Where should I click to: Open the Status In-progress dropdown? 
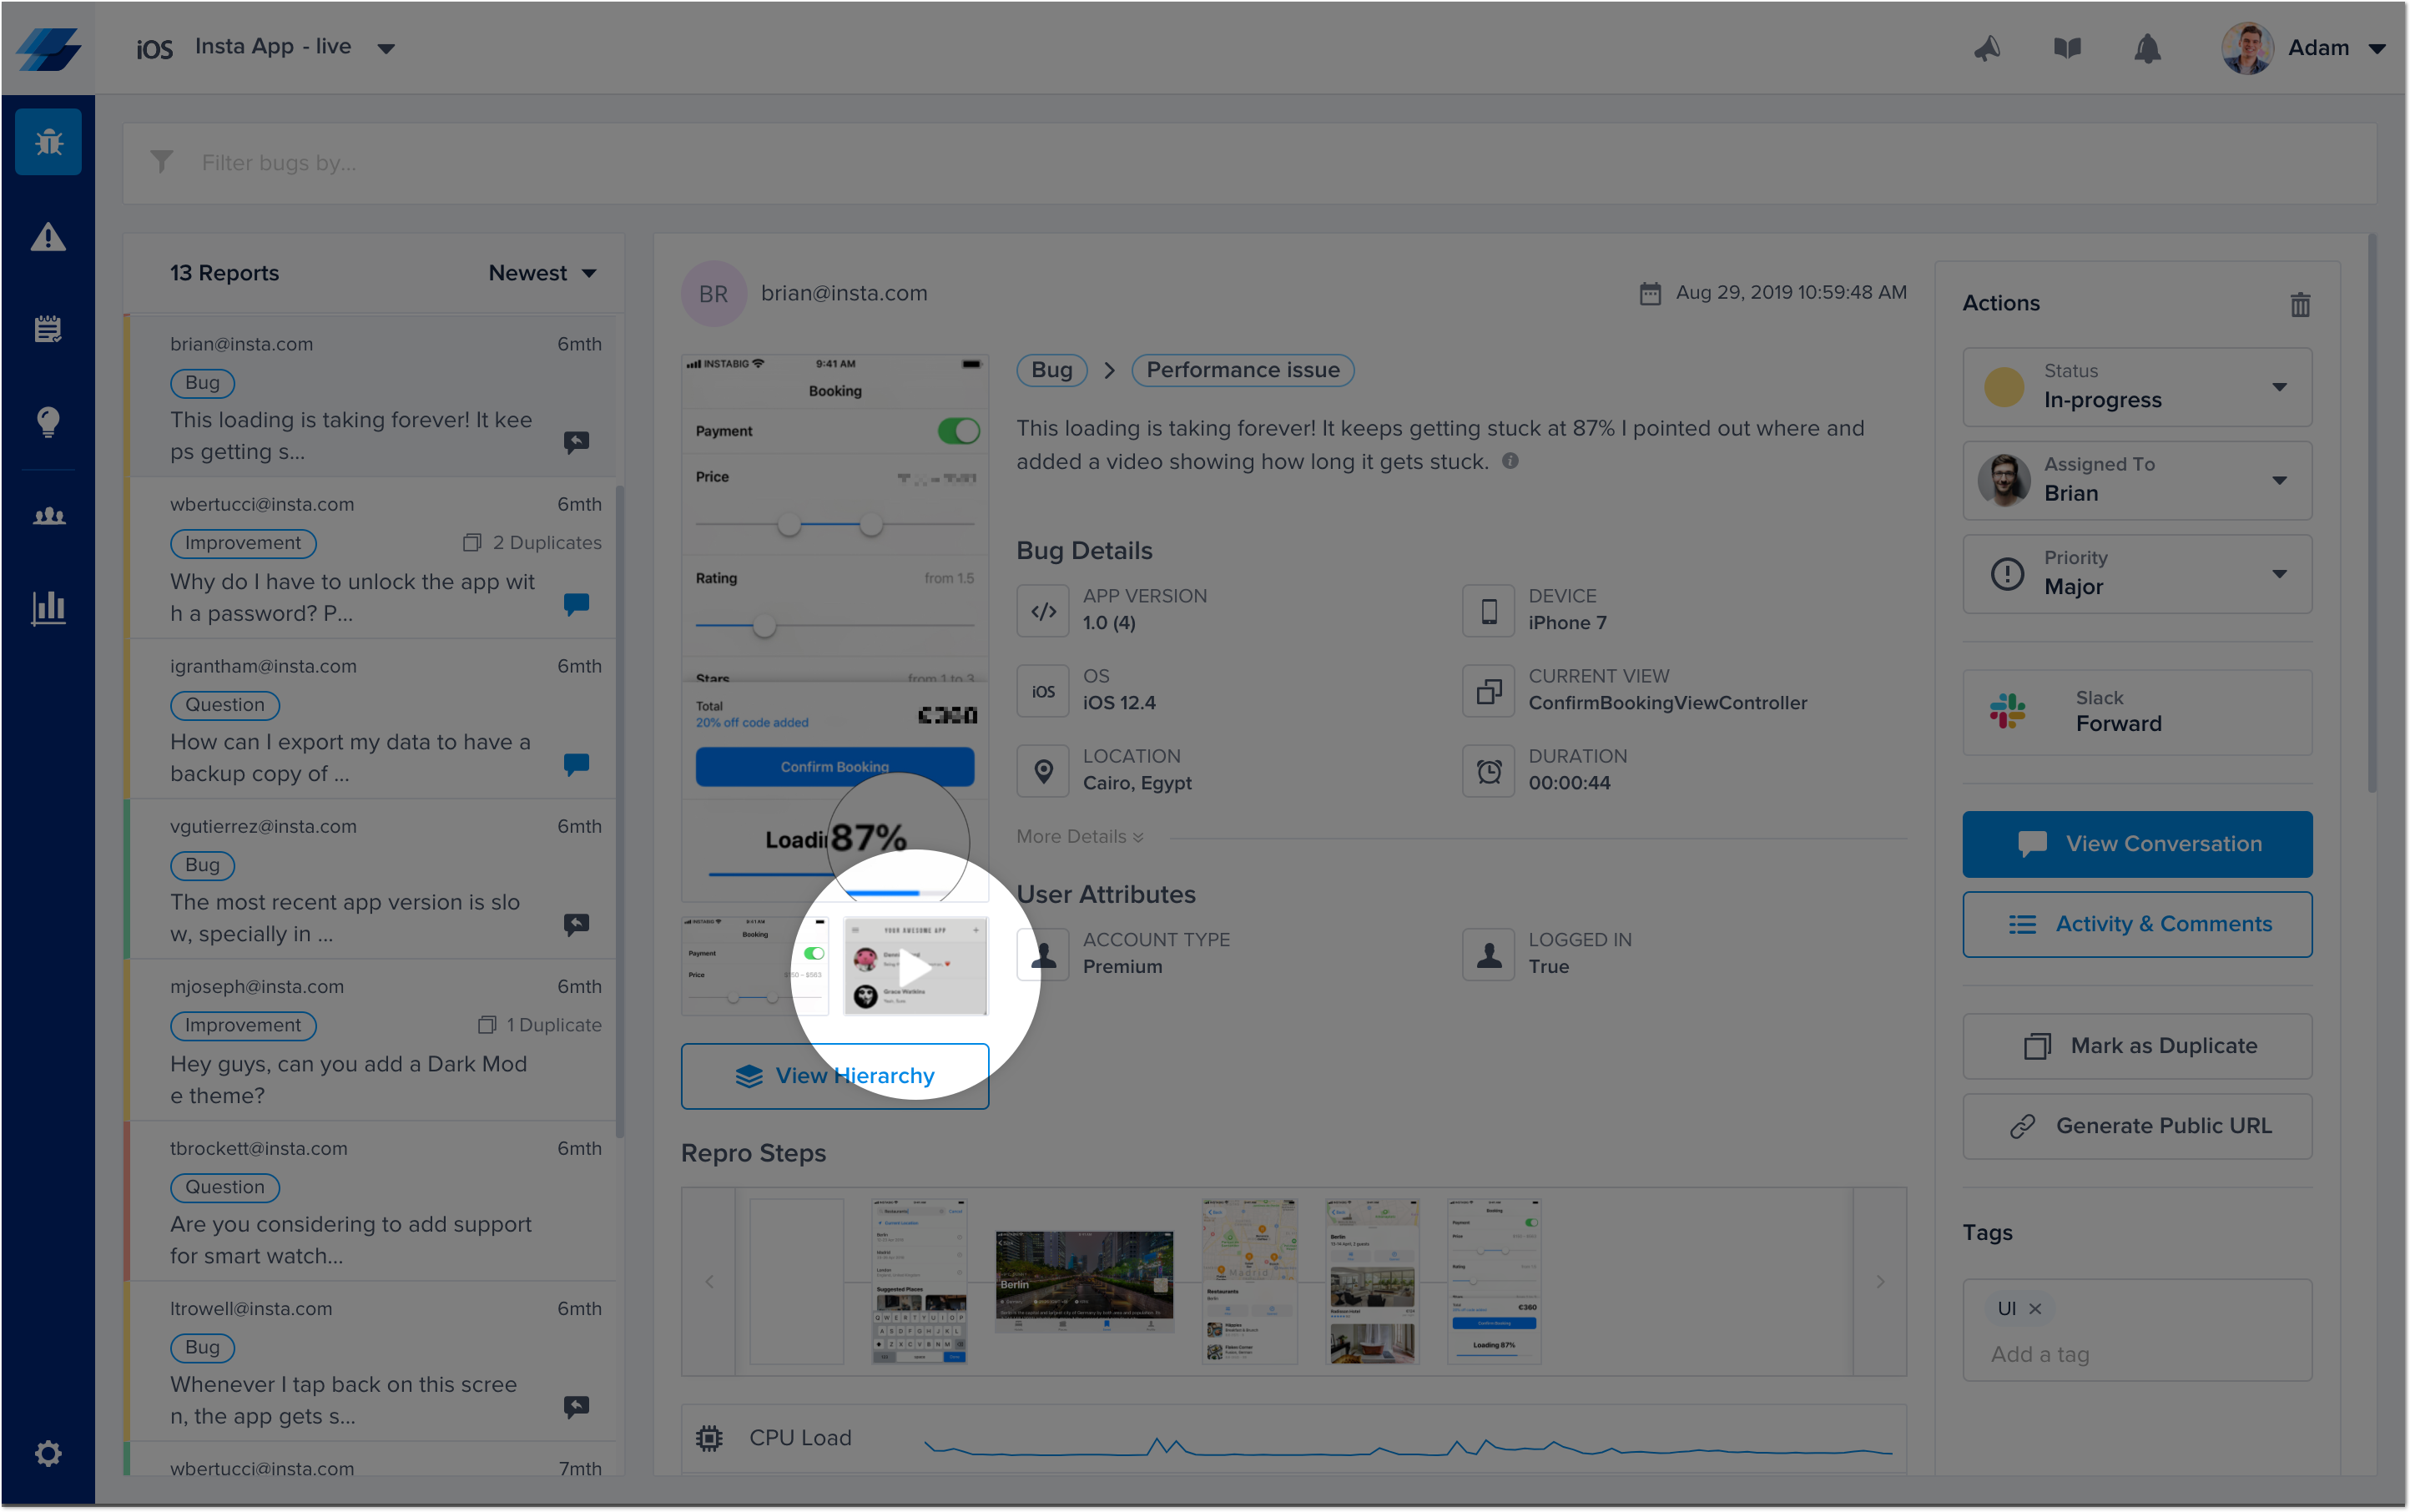coord(2137,387)
